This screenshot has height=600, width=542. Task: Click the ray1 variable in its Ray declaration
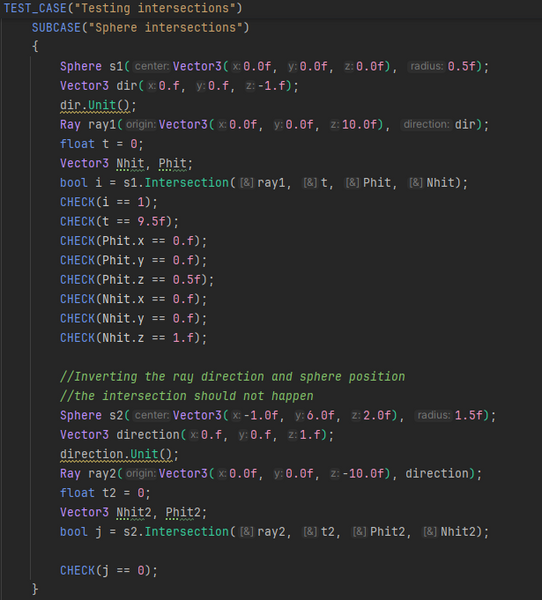coord(102,125)
